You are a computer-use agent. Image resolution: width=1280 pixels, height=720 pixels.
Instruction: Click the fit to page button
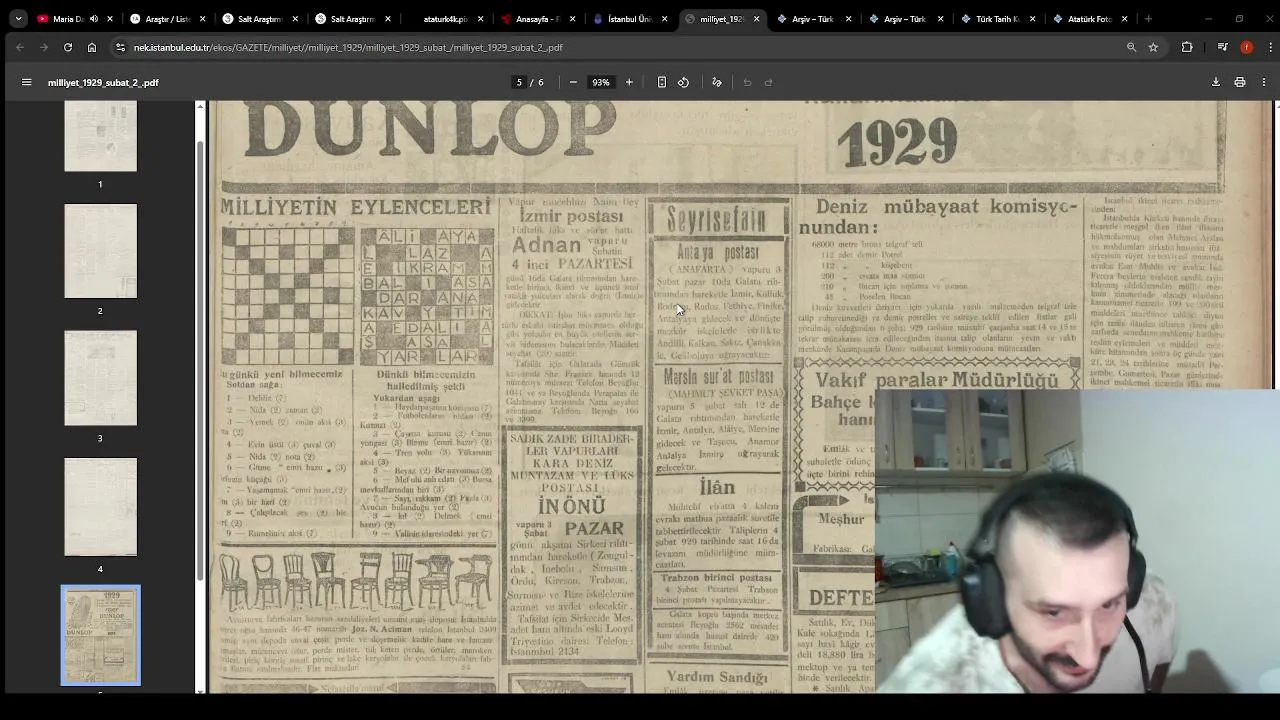661,82
